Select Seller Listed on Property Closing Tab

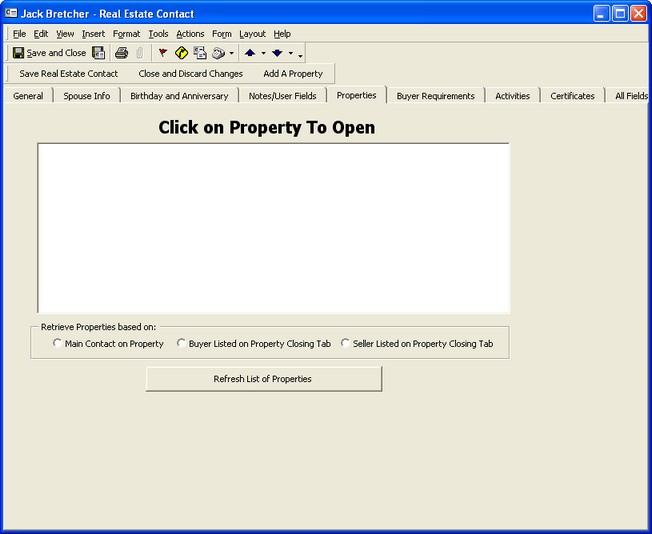point(345,343)
